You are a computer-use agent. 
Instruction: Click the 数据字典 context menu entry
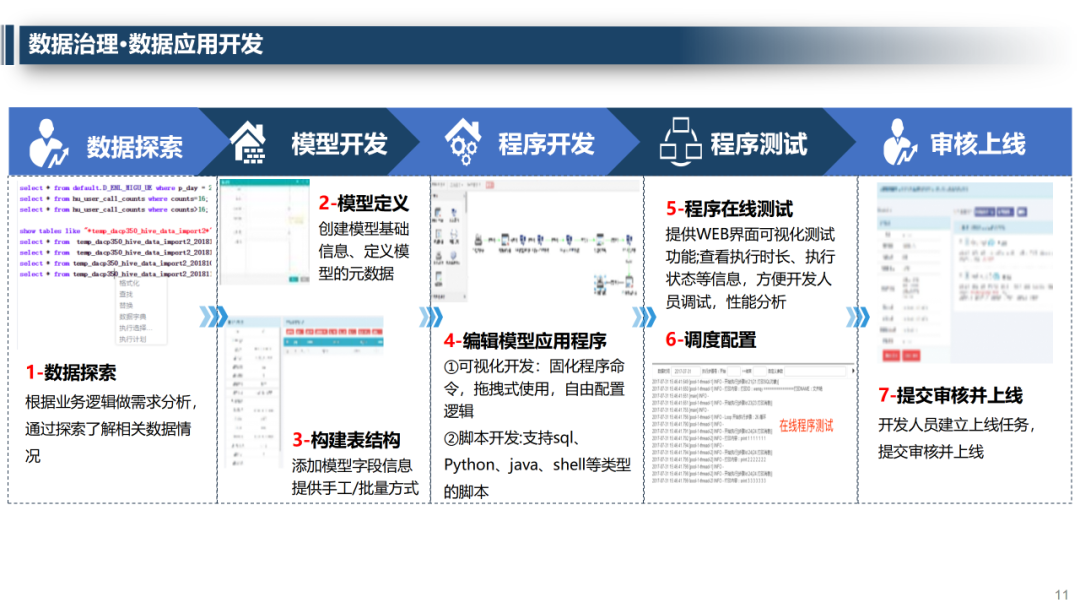click(x=133, y=317)
